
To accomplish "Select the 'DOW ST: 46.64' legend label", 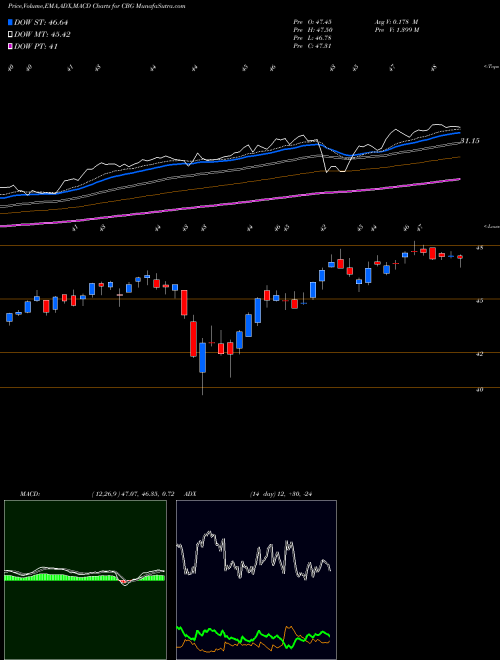I will (x=41, y=22).
